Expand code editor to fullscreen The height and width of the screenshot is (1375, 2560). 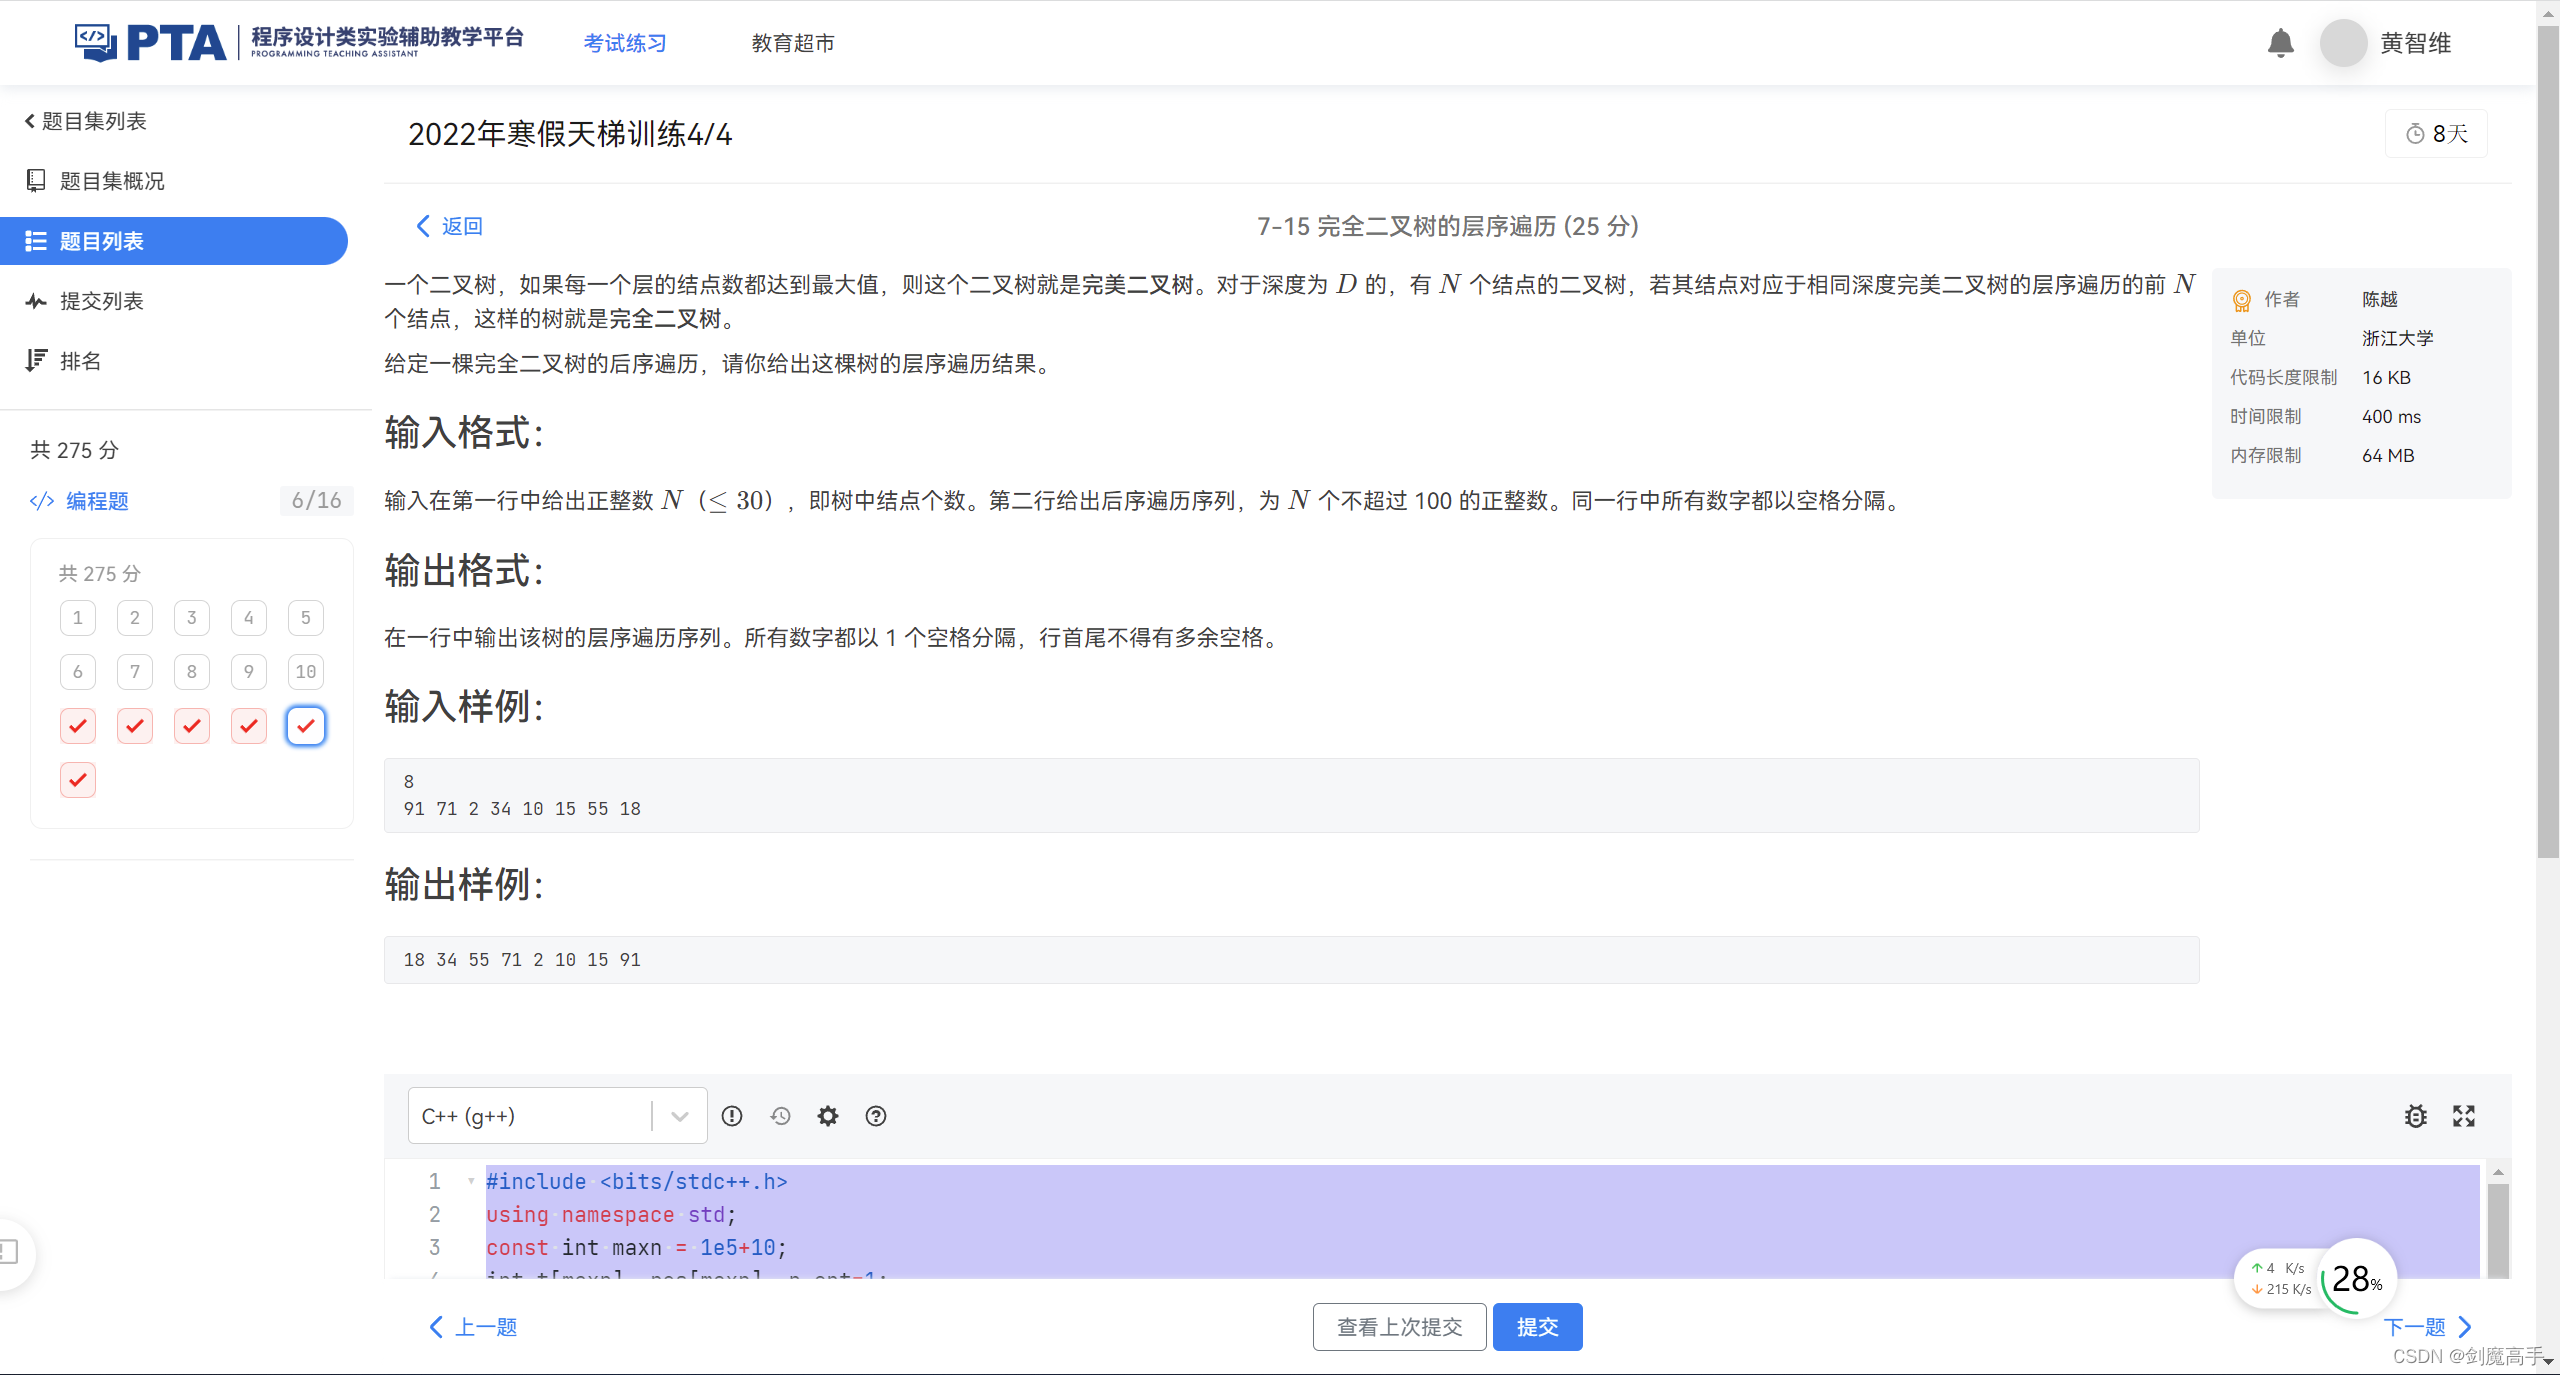click(2464, 1116)
